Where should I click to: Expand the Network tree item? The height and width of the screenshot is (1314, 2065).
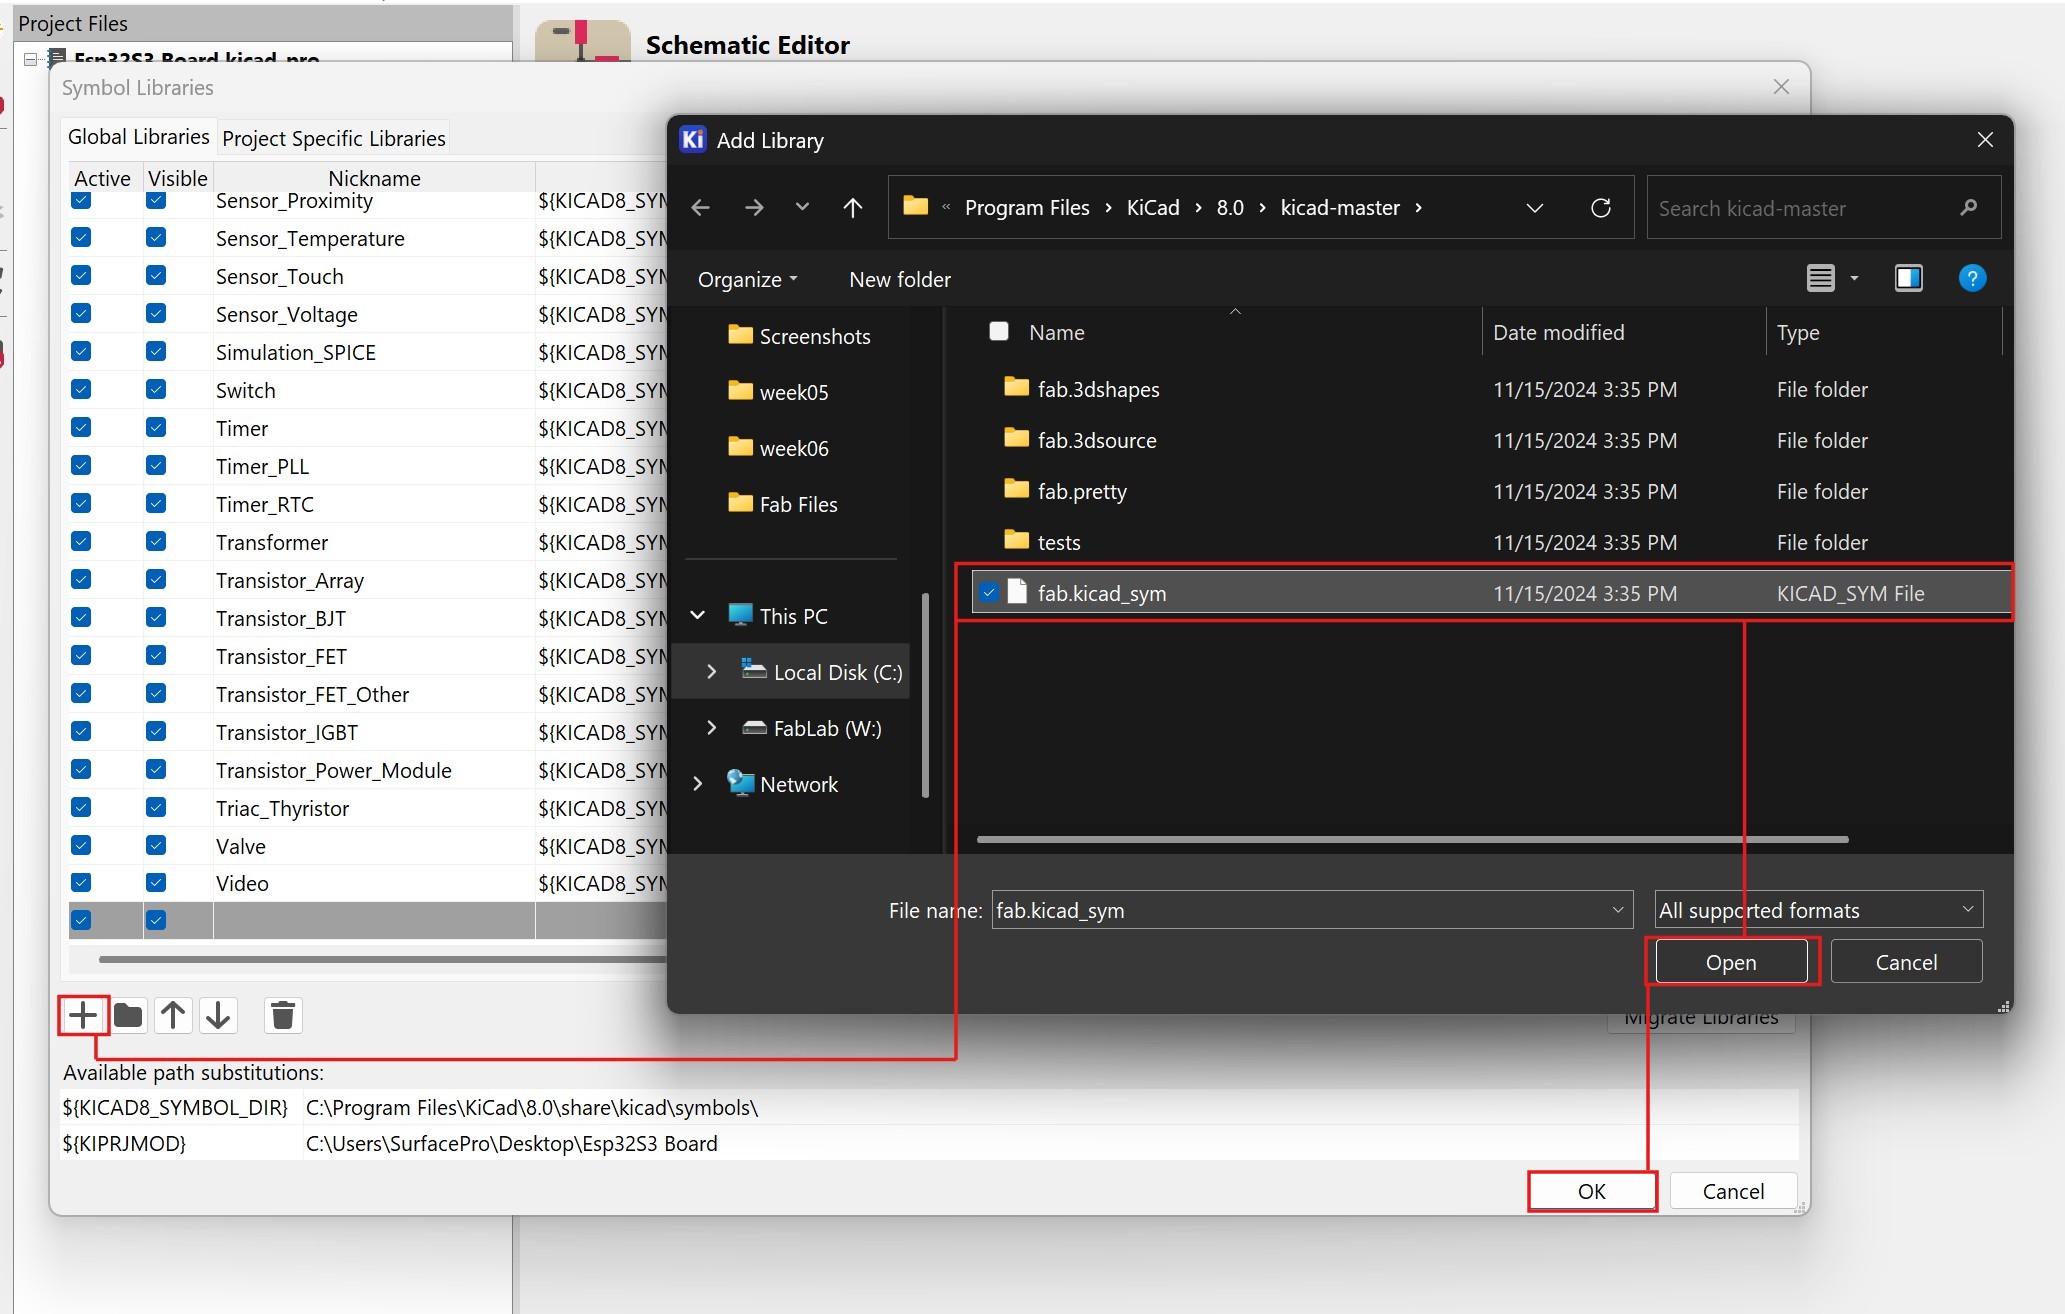pos(698,783)
